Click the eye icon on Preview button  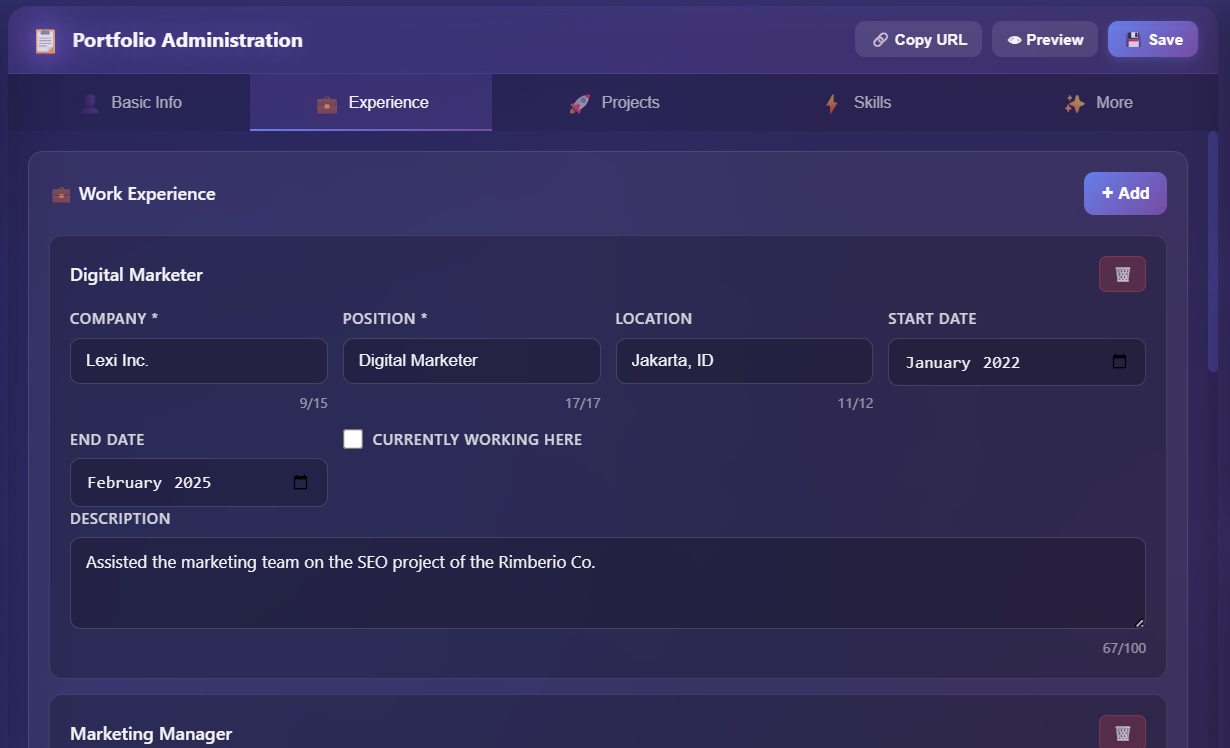(x=1016, y=39)
